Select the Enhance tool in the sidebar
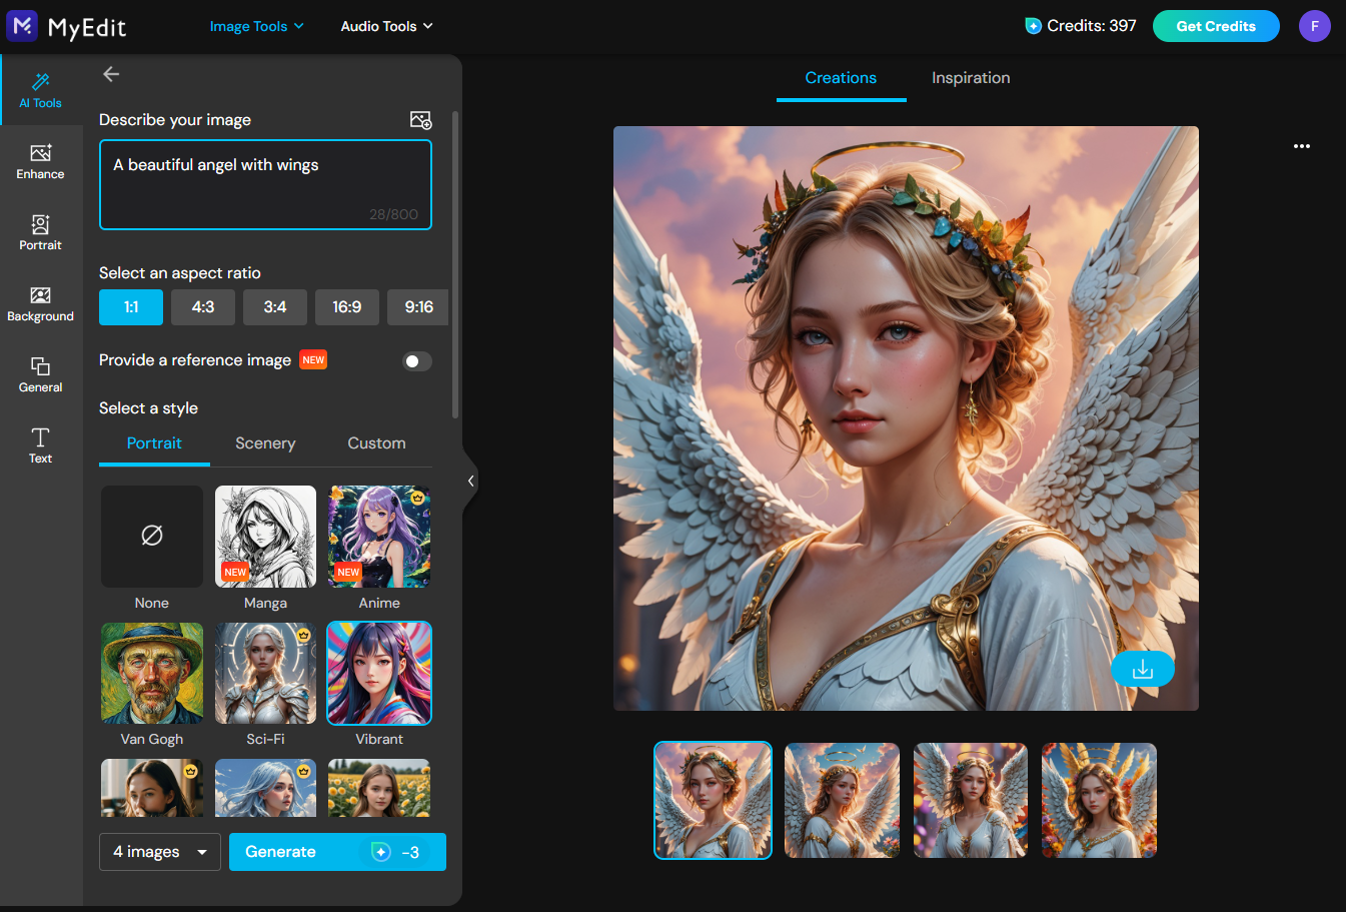The height and width of the screenshot is (912, 1346). click(40, 160)
